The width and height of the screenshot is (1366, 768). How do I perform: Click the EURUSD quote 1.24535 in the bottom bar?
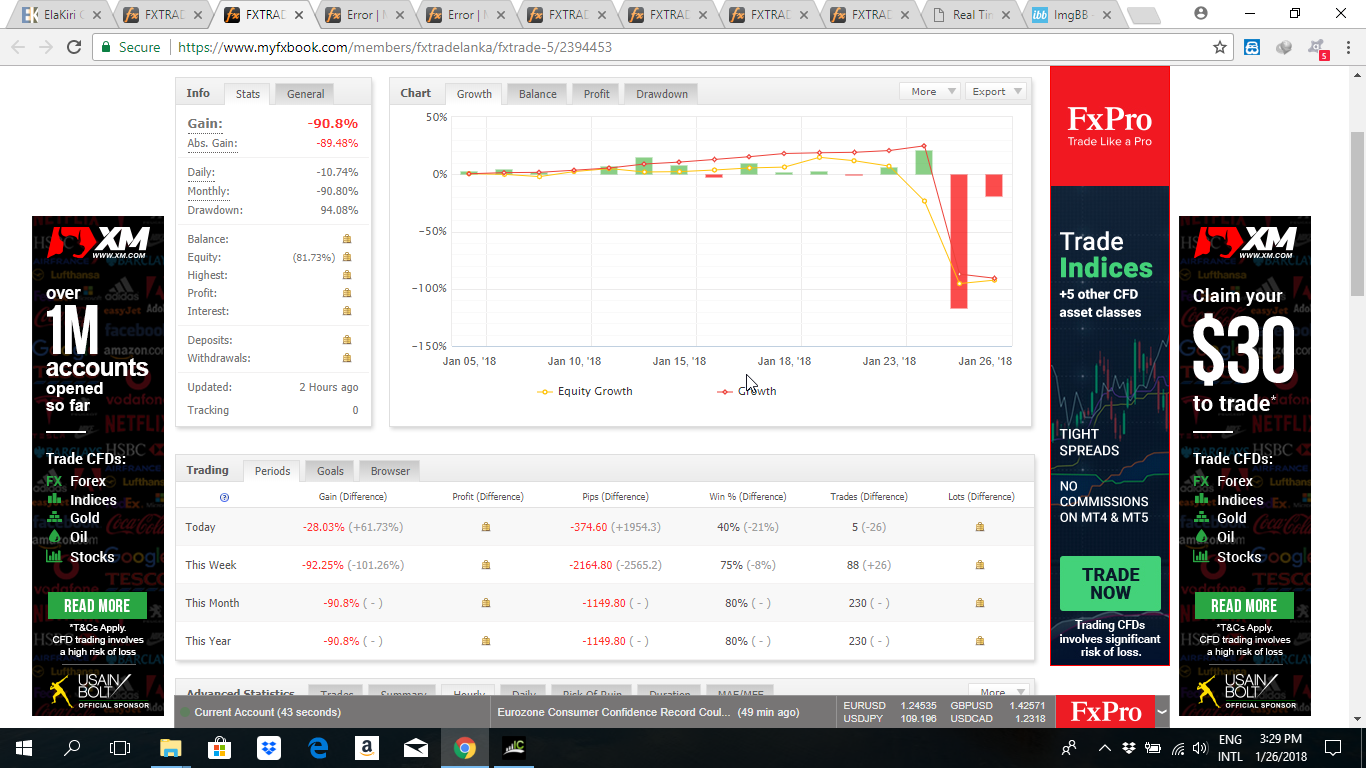(921, 705)
